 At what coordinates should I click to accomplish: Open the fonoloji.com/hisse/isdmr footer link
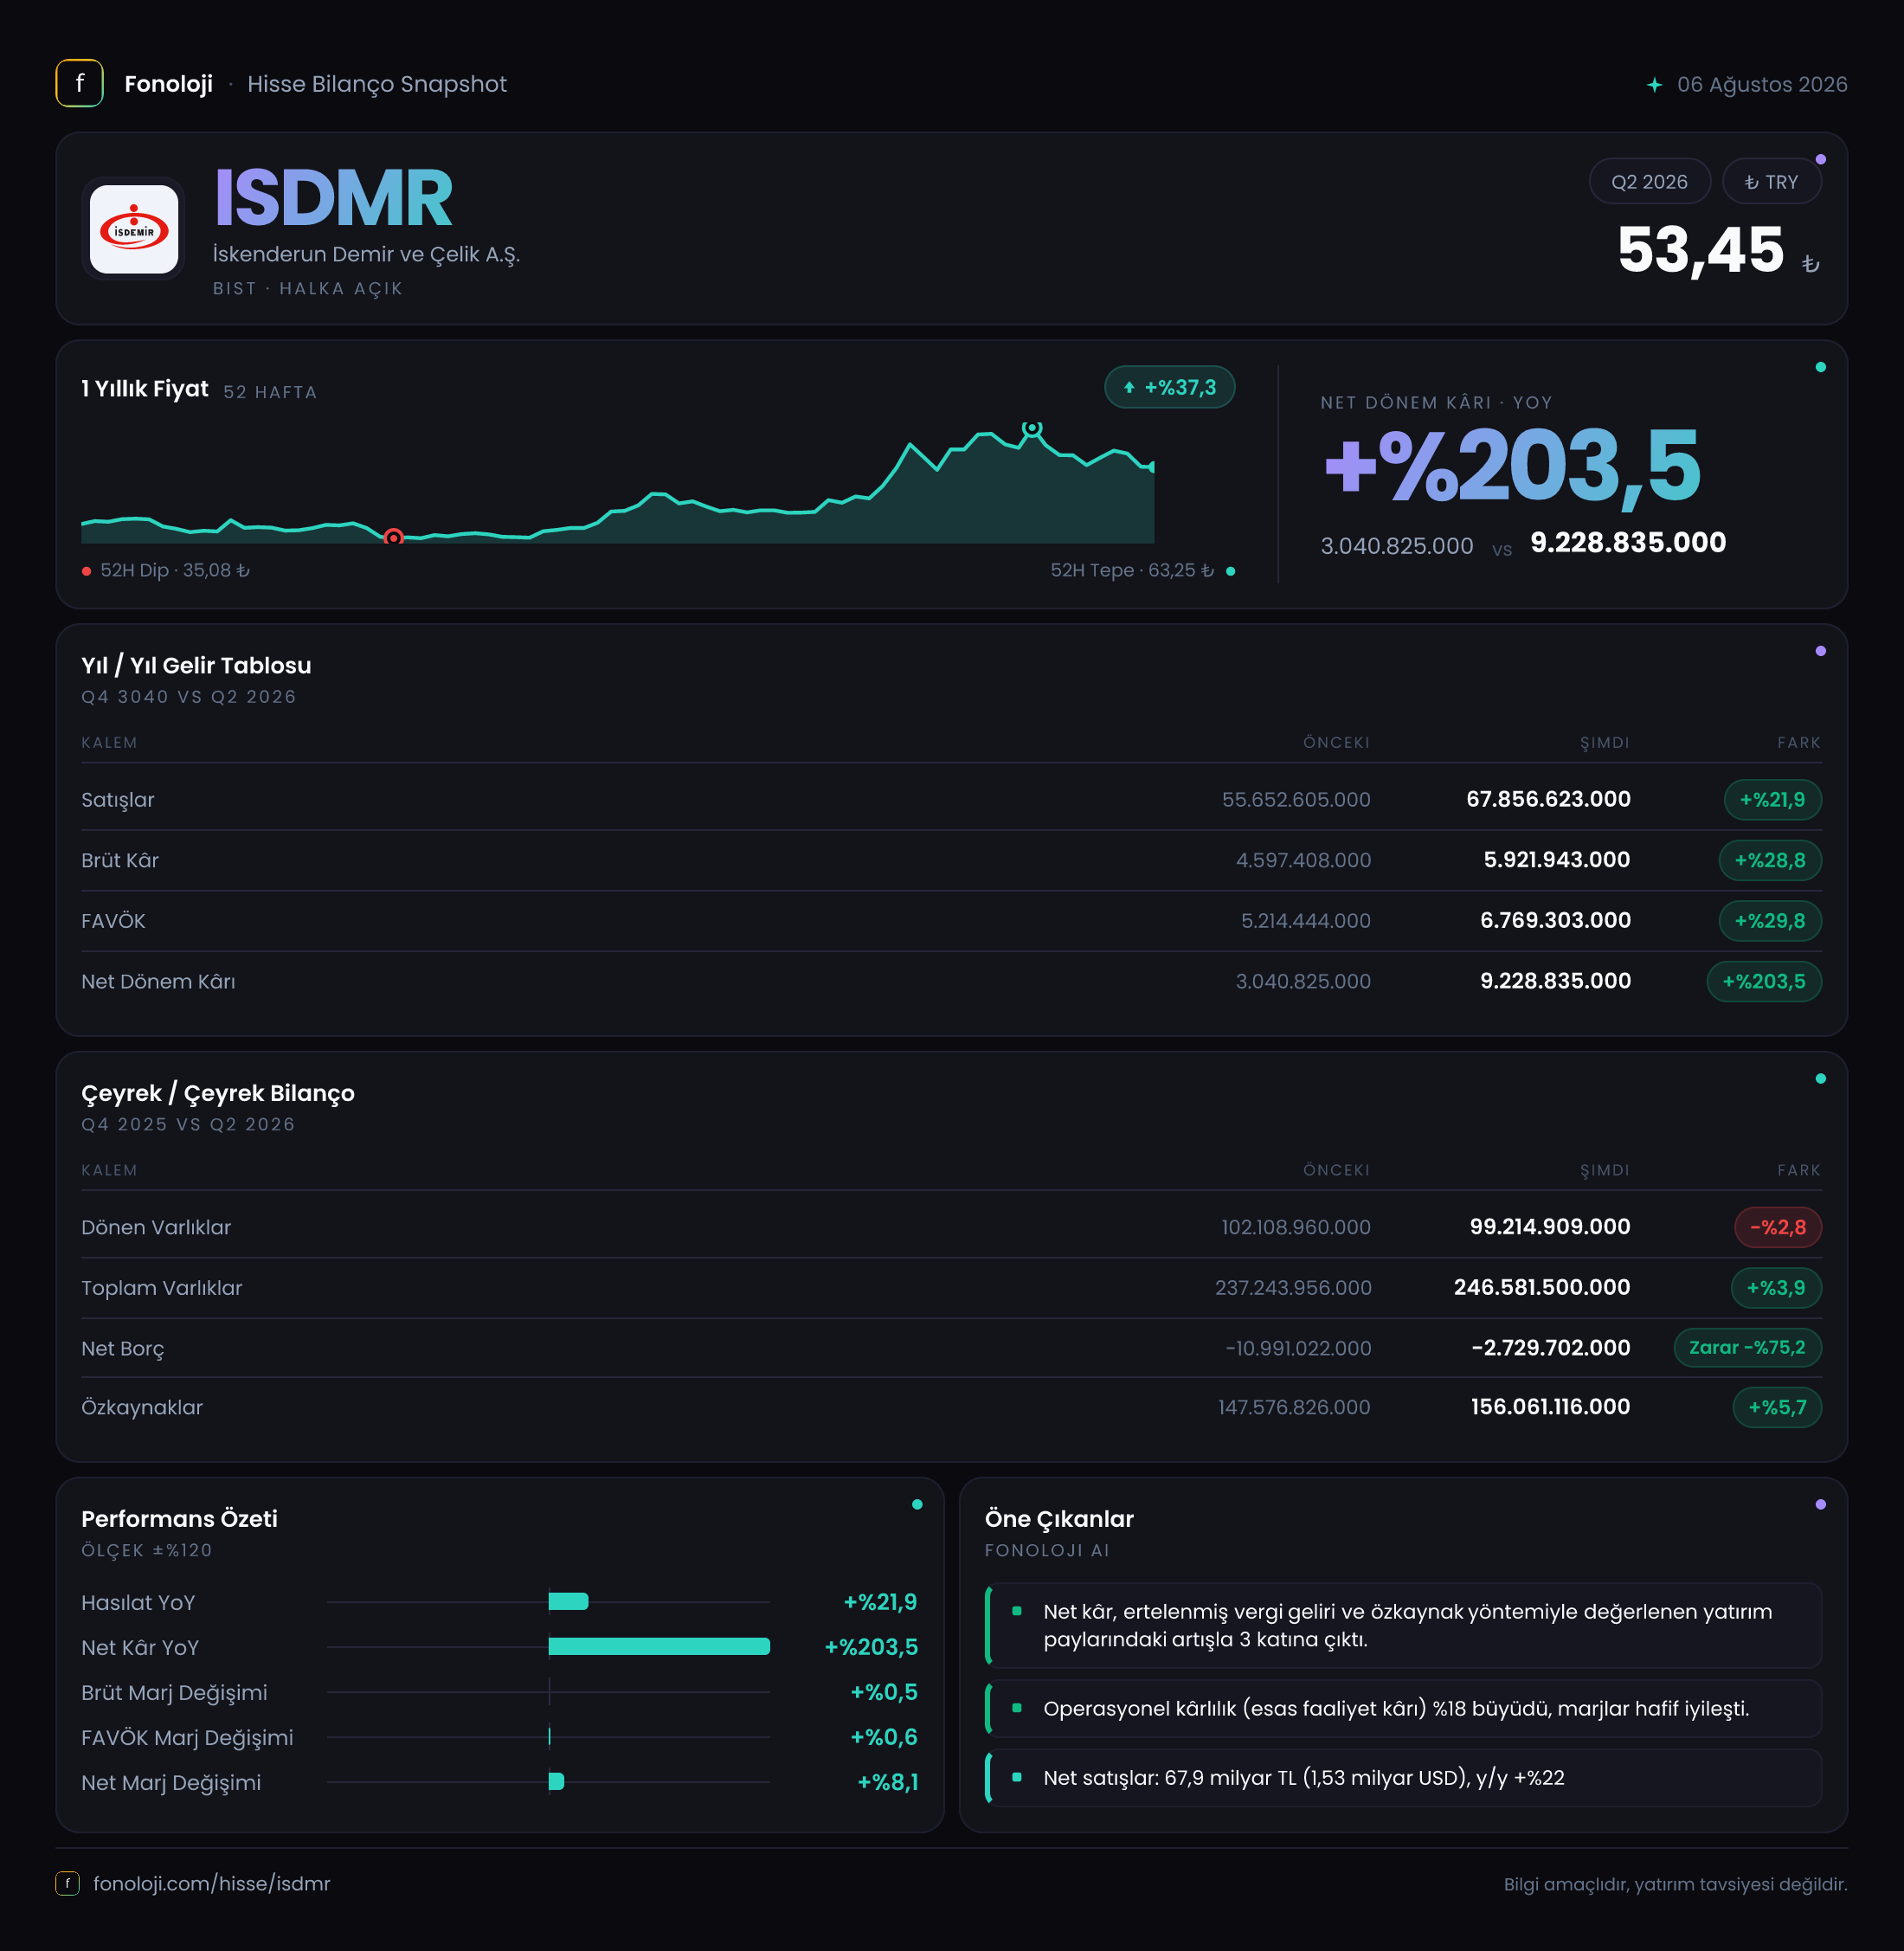tap(211, 1883)
